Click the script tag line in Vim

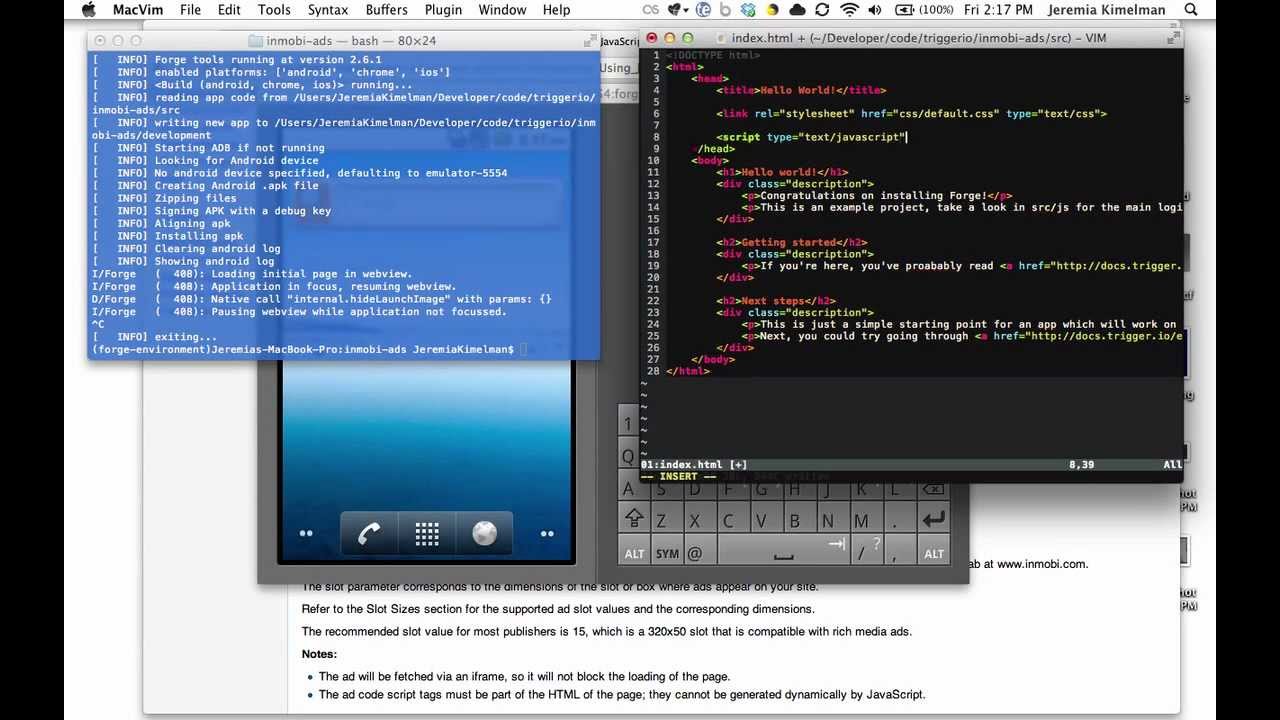810,137
